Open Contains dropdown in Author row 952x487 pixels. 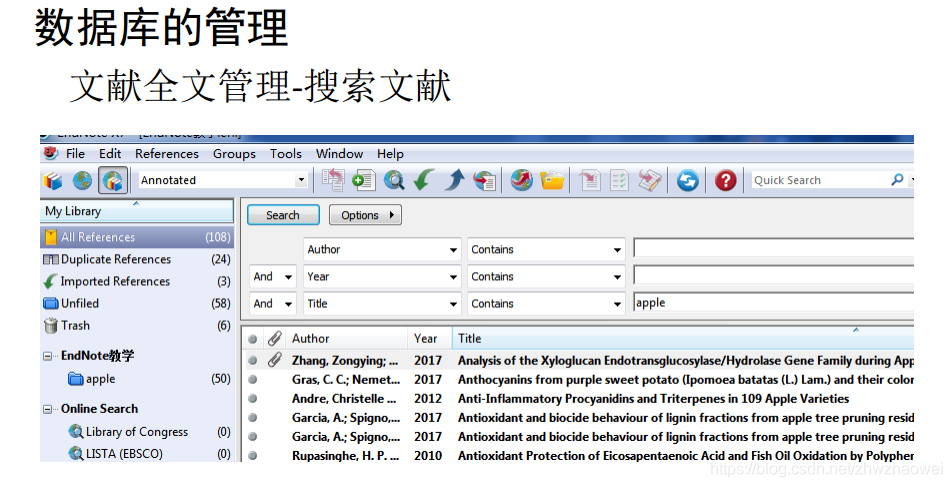coord(617,250)
